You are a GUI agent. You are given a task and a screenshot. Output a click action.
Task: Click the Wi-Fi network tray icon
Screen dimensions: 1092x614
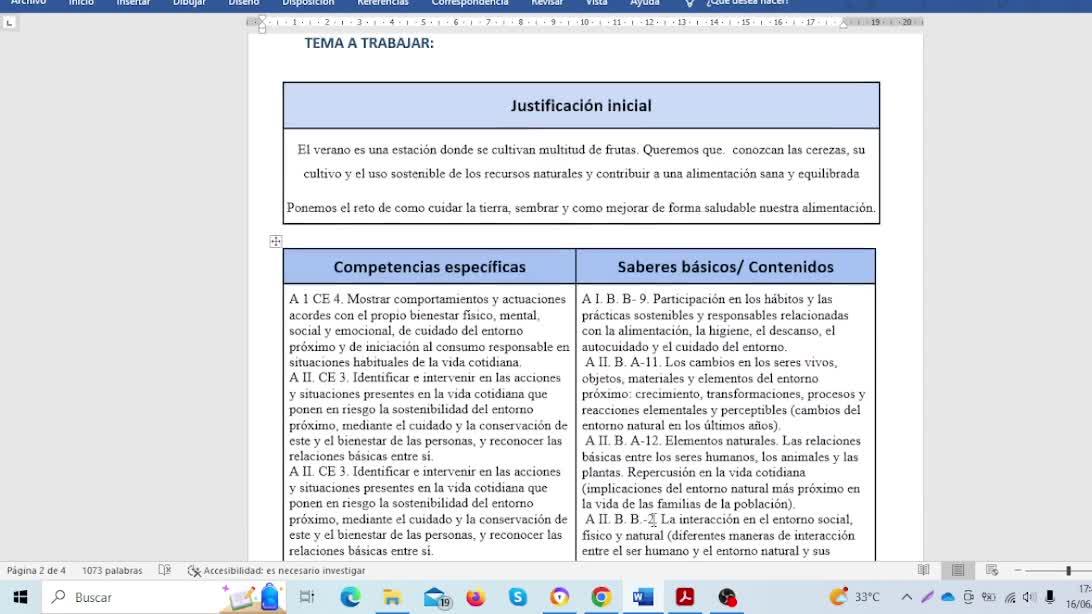point(1010,597)
